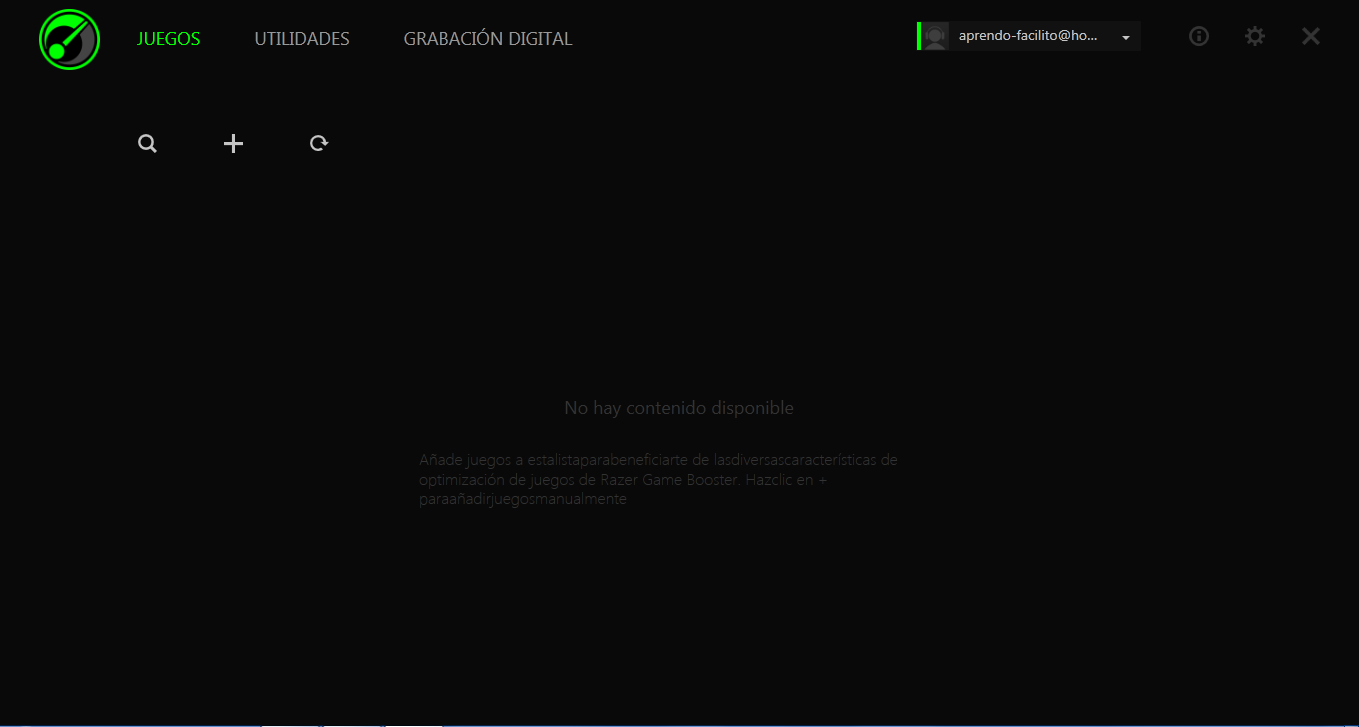Open the Razer Game Booster logo

pos(68,39)
